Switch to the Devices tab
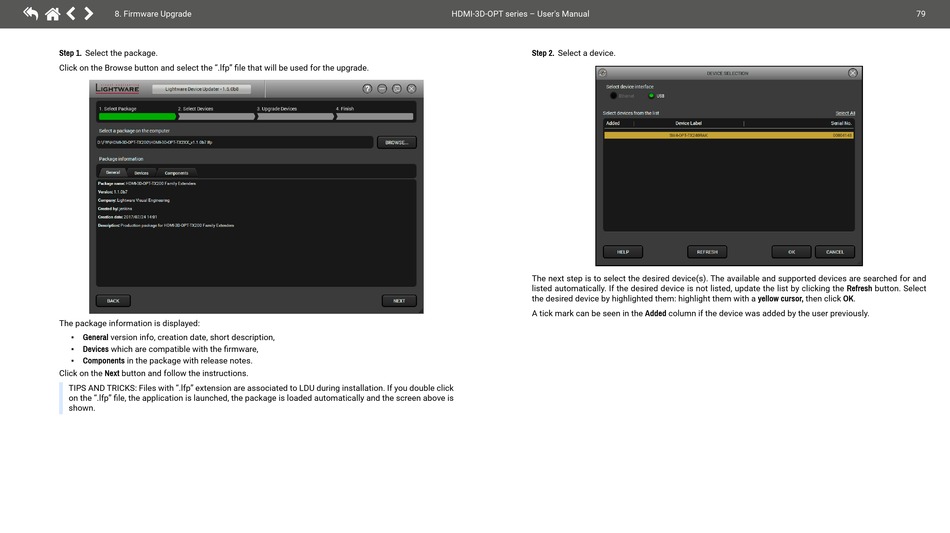The width and height of the screenshot is (950, 533). (x=141, y=173)
